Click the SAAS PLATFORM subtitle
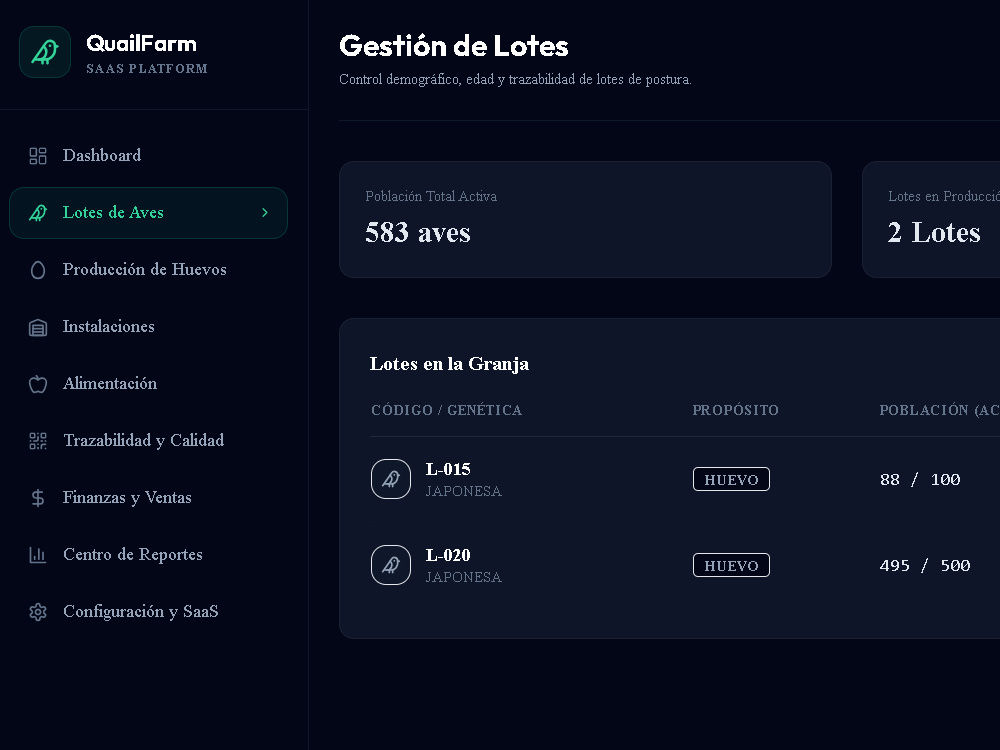Image resolution: width=1000 pixels, height=750 pixels. tap(147, 69)
